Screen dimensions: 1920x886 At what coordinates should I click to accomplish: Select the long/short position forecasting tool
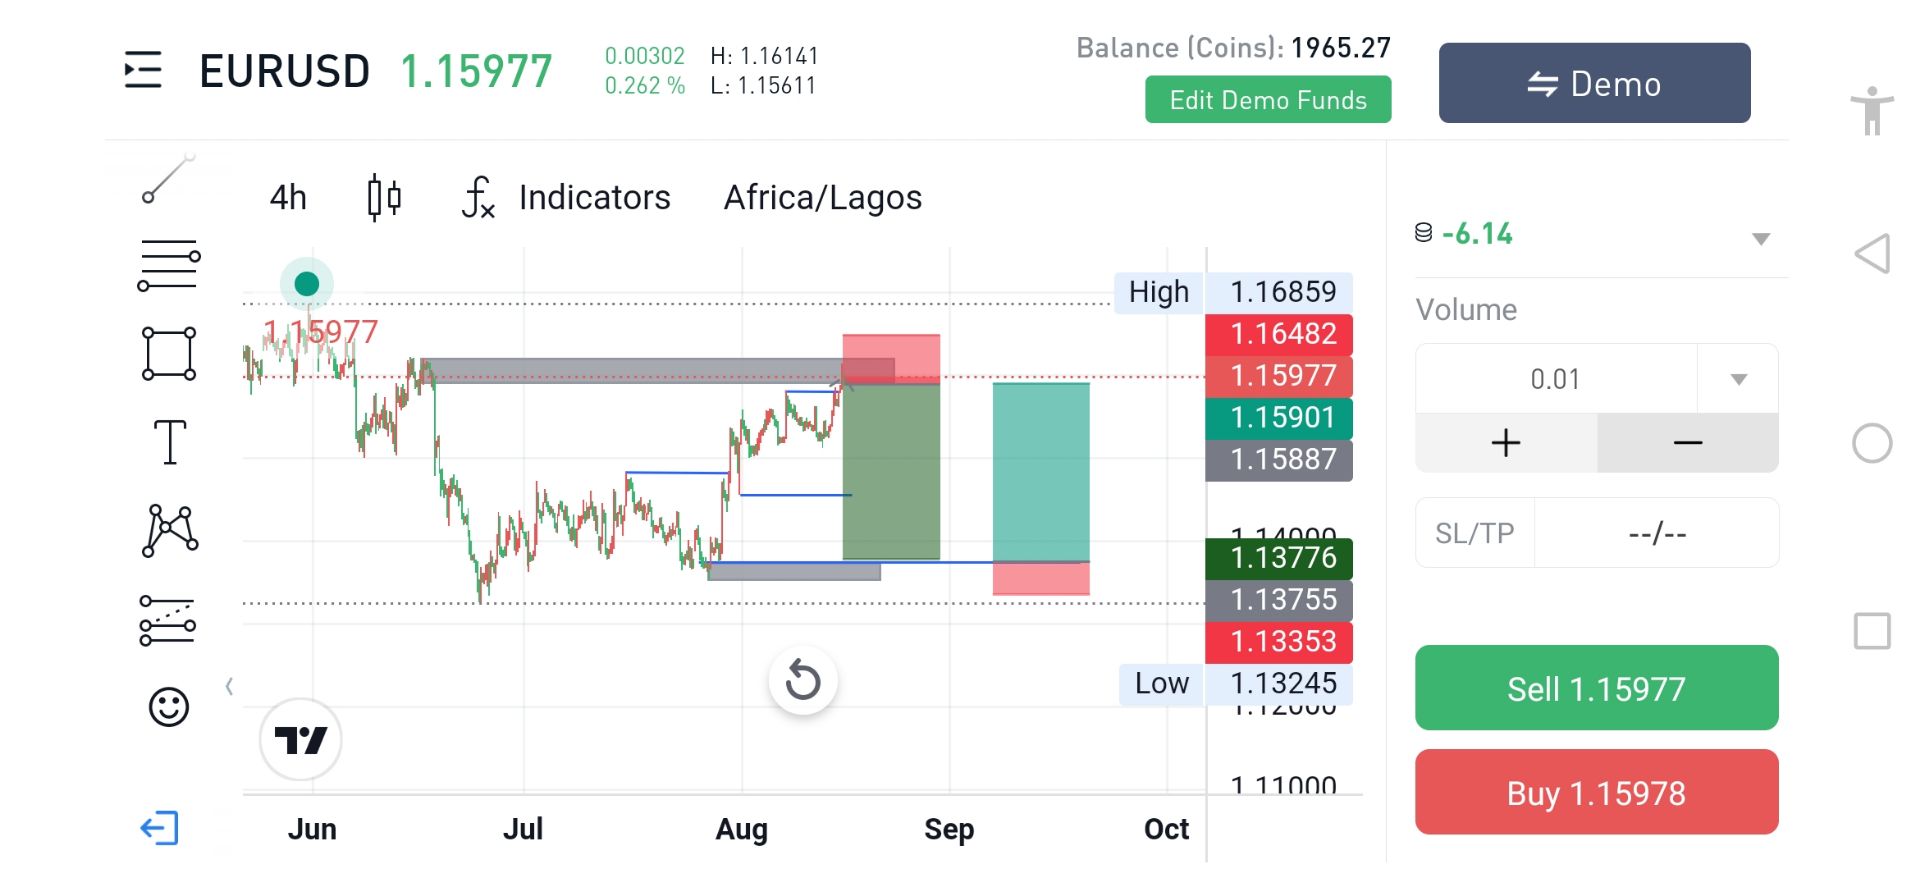(167, 620)
